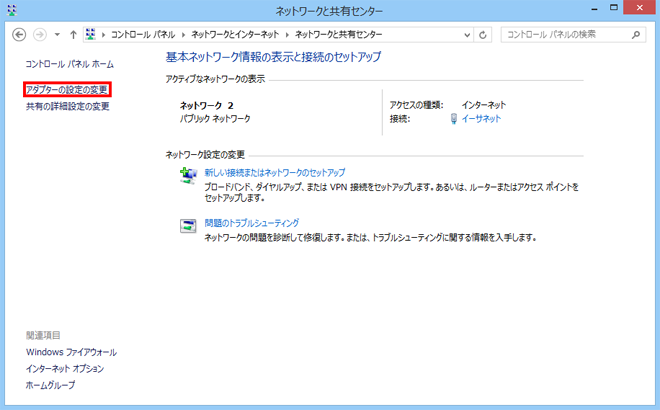
Task: Open インターネット オプション link
Action: pos(65,368)
